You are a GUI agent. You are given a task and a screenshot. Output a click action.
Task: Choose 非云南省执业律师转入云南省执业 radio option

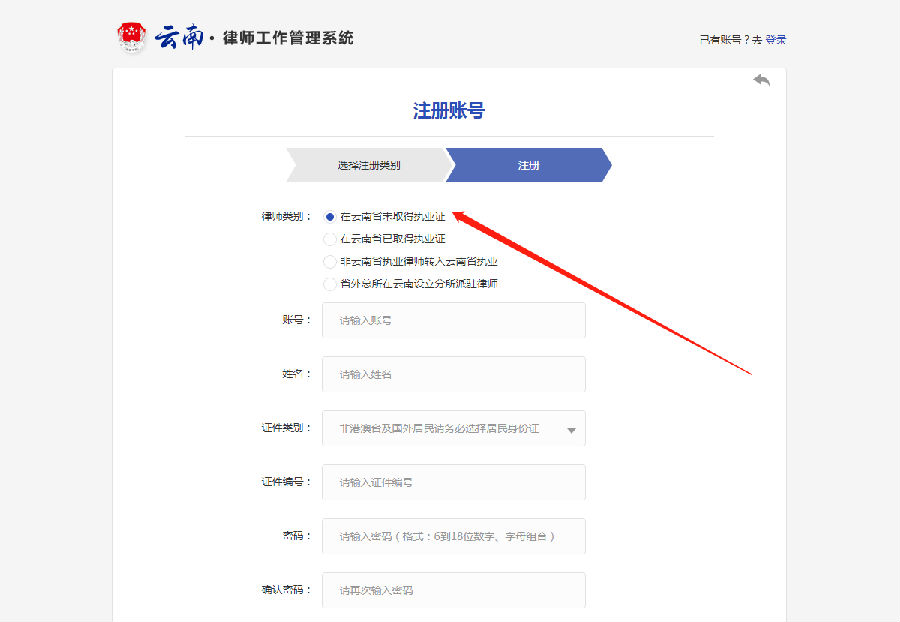click(331, 262)
